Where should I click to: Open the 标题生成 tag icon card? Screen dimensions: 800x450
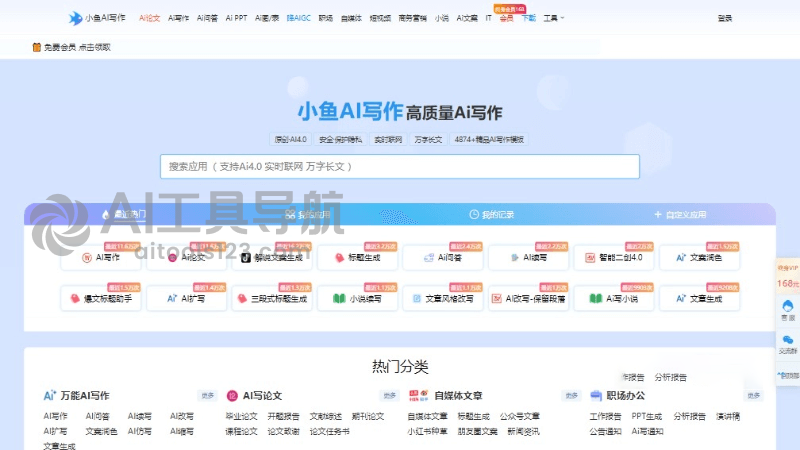[x=339, y=258]
